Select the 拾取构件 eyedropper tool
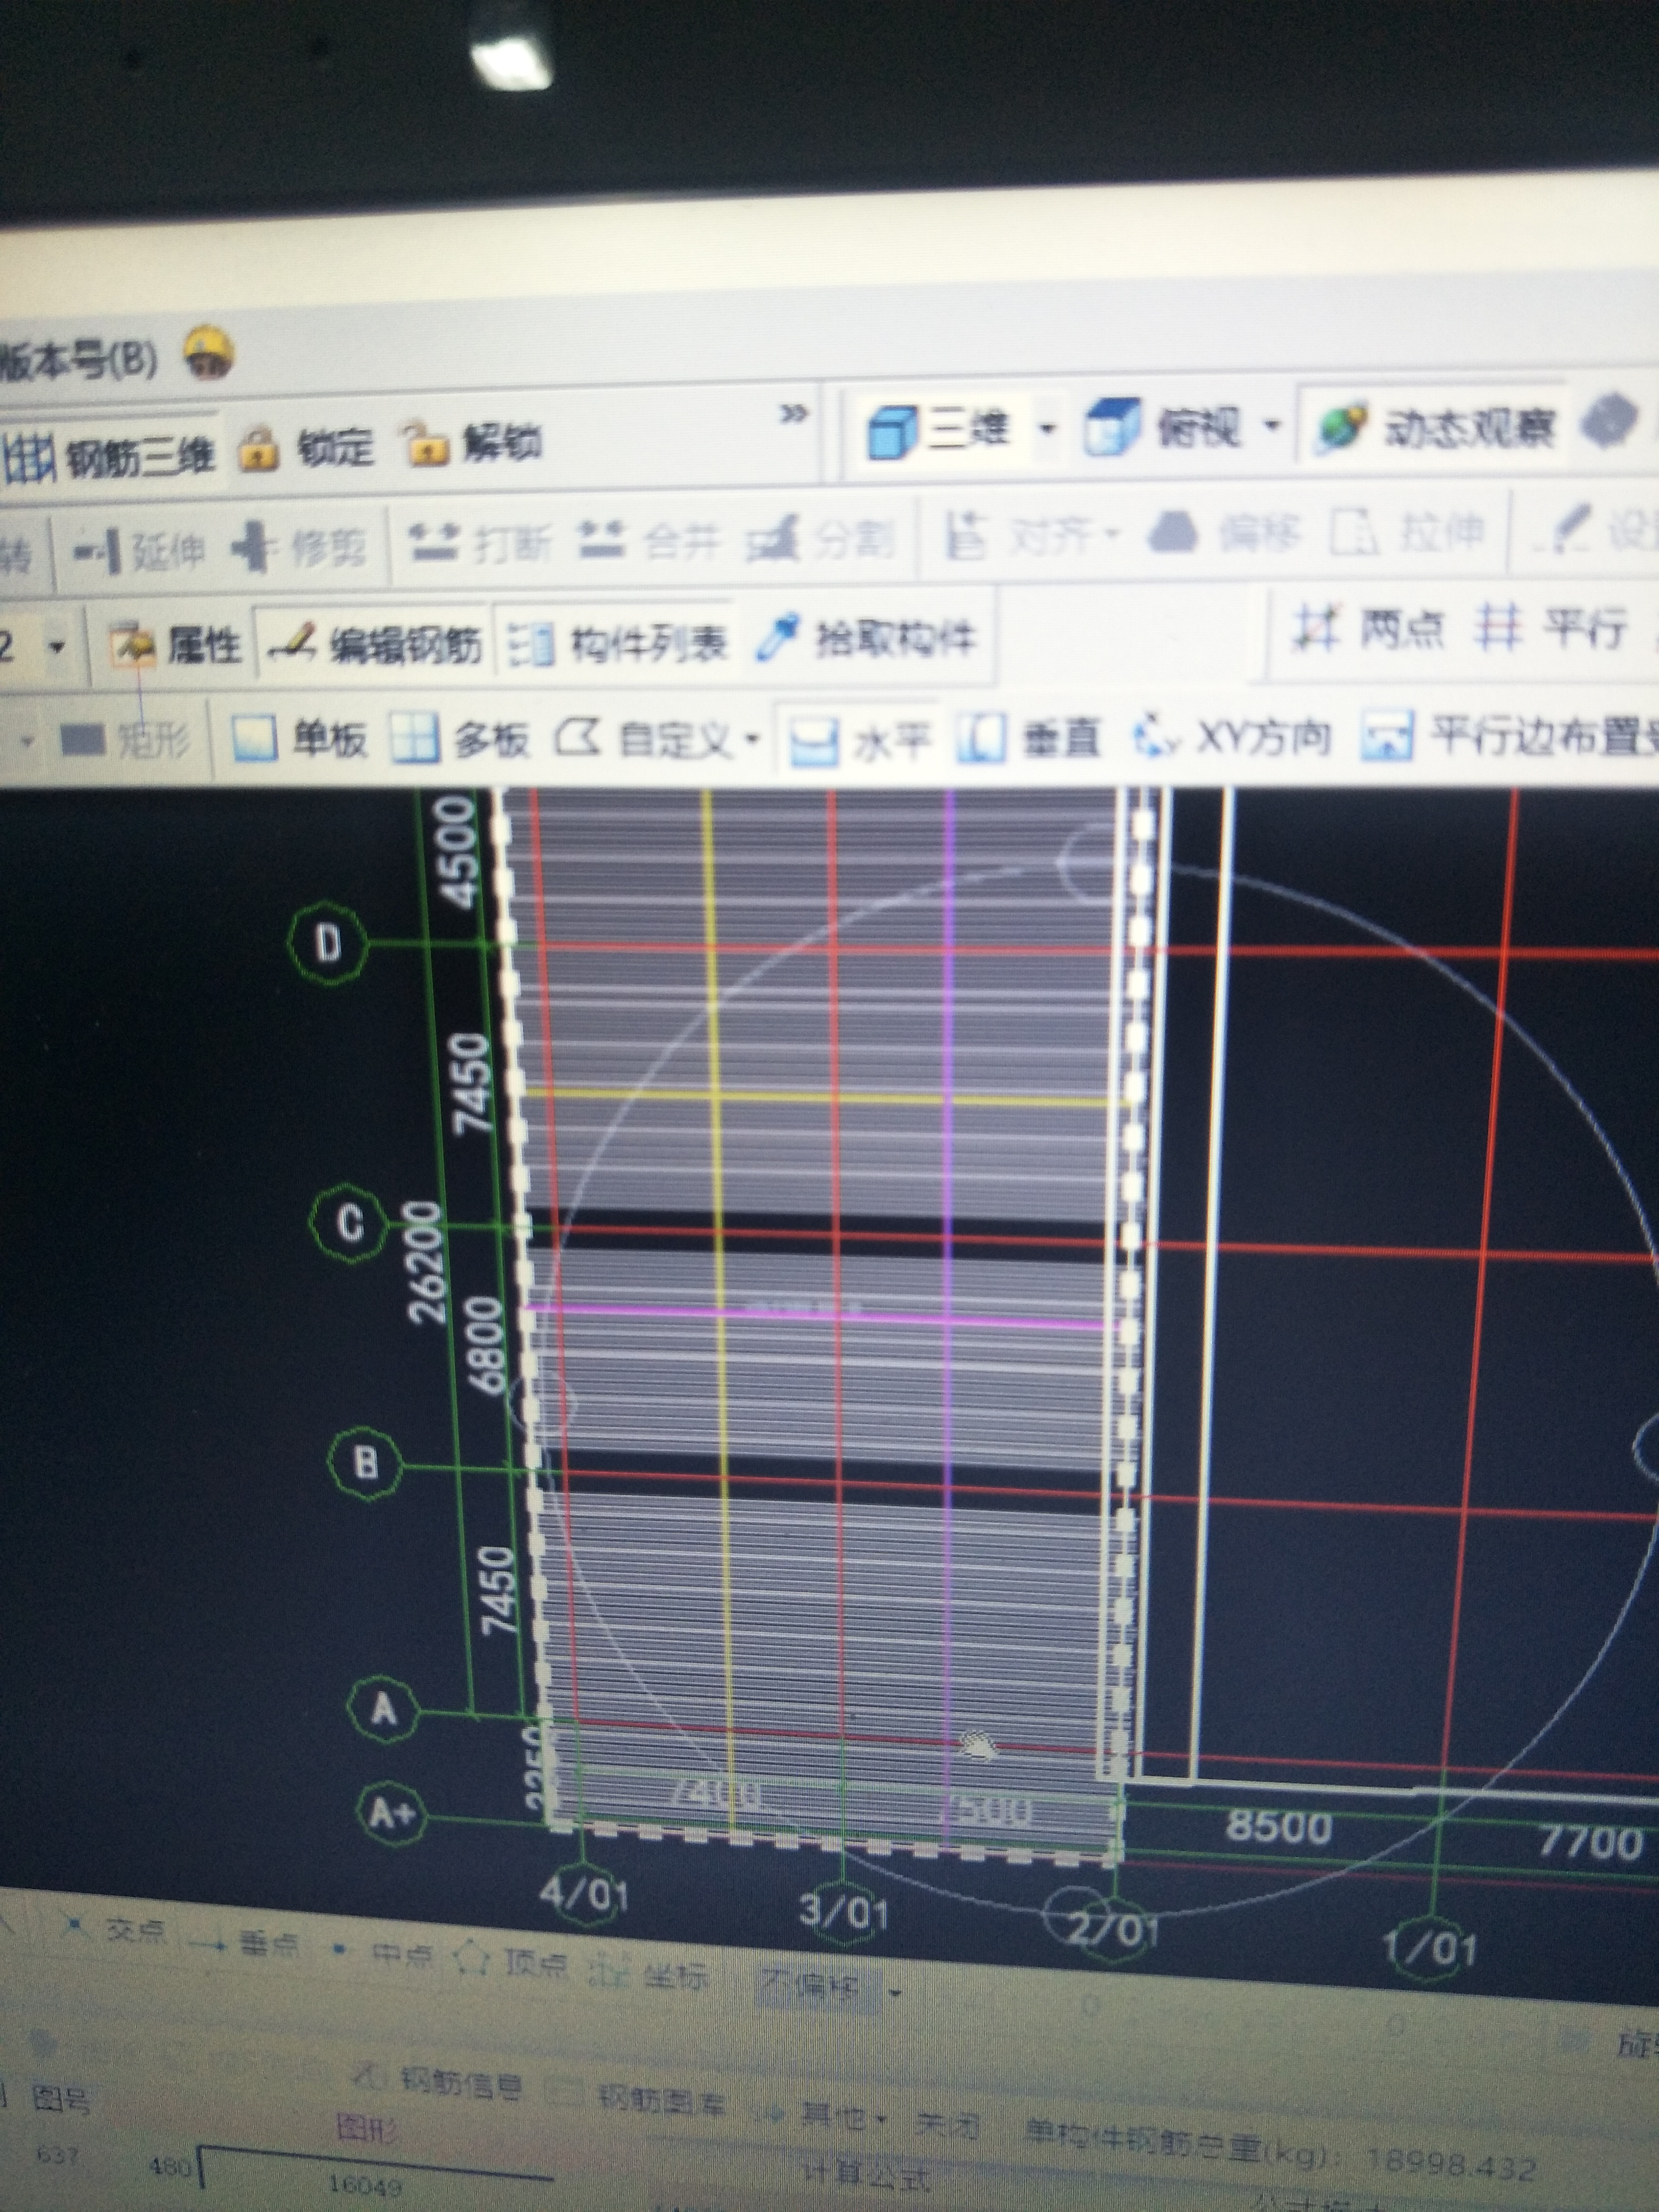This screenshot has width=1659, height=2212. coord(779,637)
